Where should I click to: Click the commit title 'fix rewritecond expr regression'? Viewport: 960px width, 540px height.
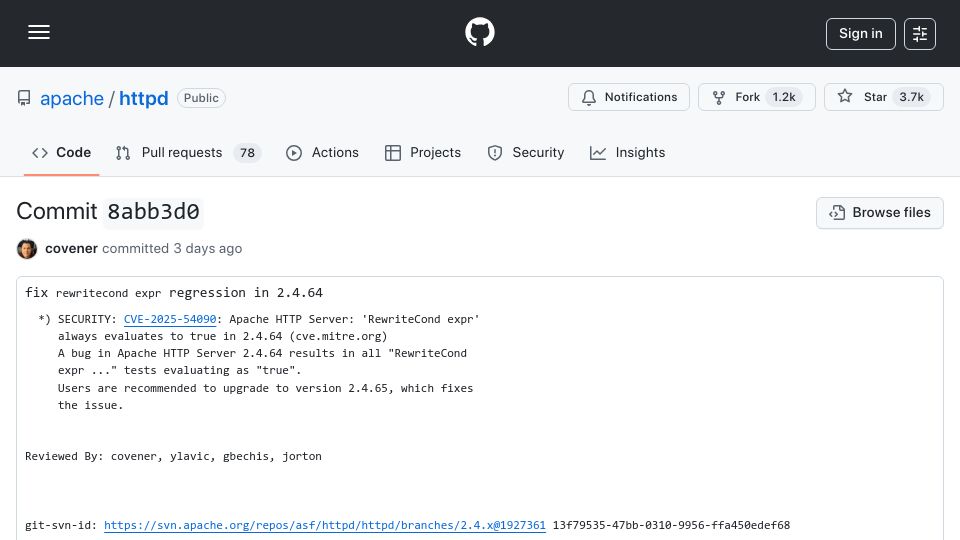coord(174,293)
